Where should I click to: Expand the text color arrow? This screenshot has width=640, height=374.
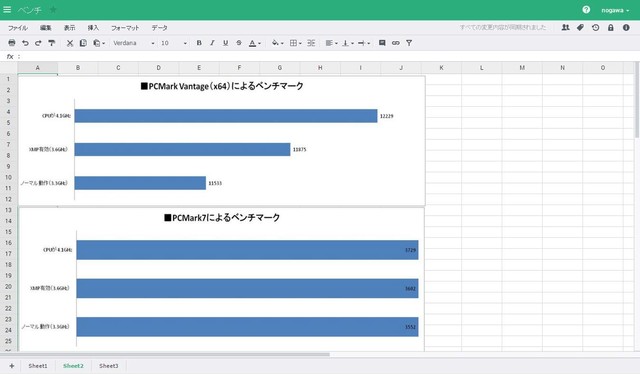tap(259, 43)
